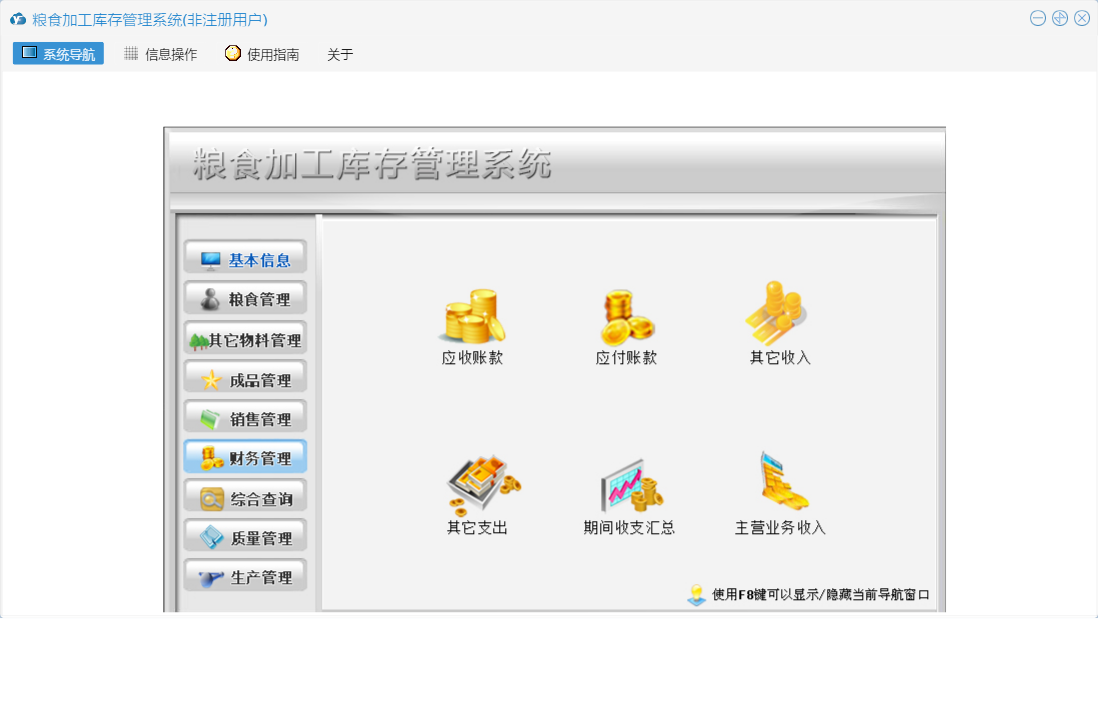Click the lightbulb tip icon near F8 hint
The width and height of the screenshot is (1098, 719).
pos(696,595)
